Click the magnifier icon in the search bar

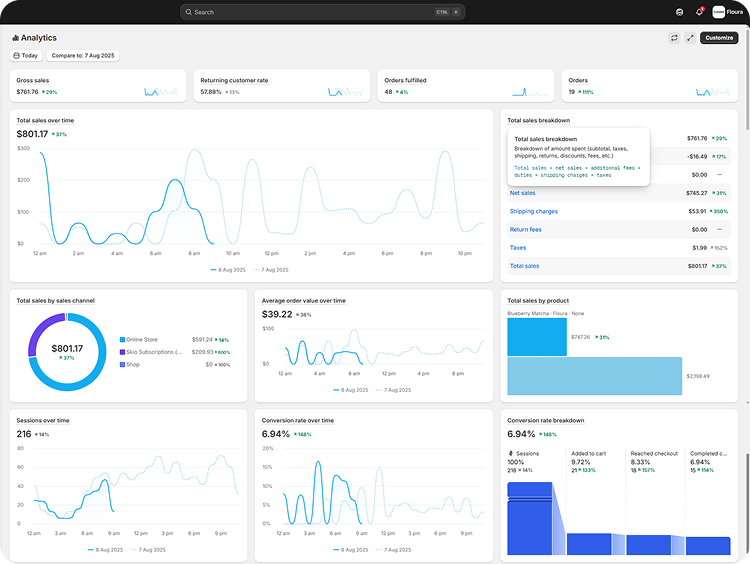coord(188,12)
